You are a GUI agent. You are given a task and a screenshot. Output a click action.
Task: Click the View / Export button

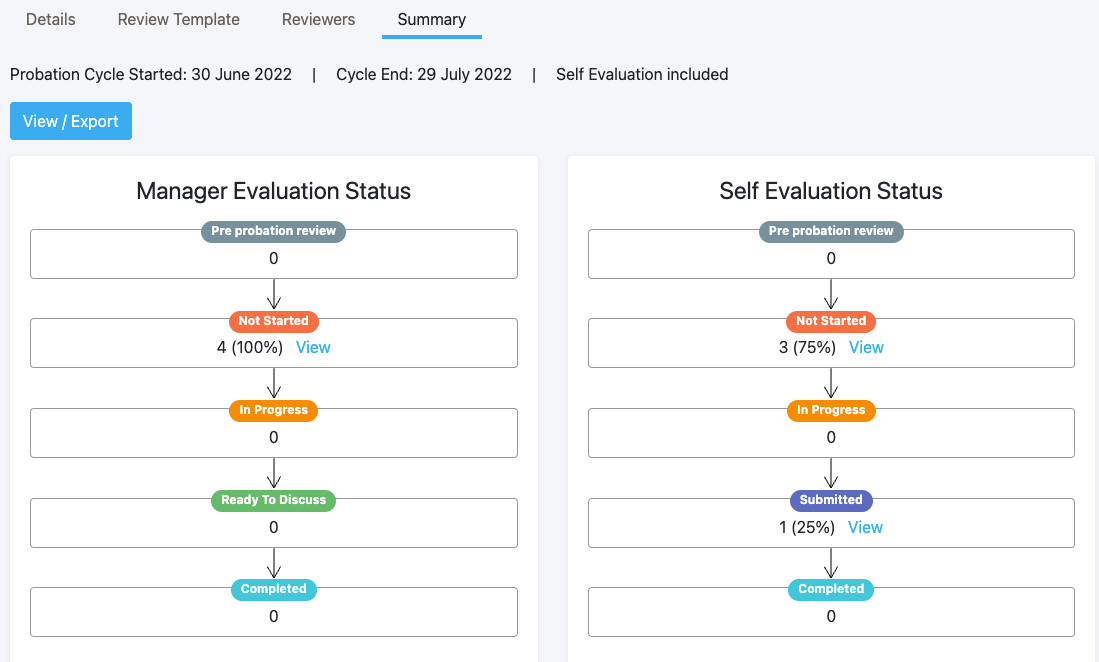coord(71,121)
